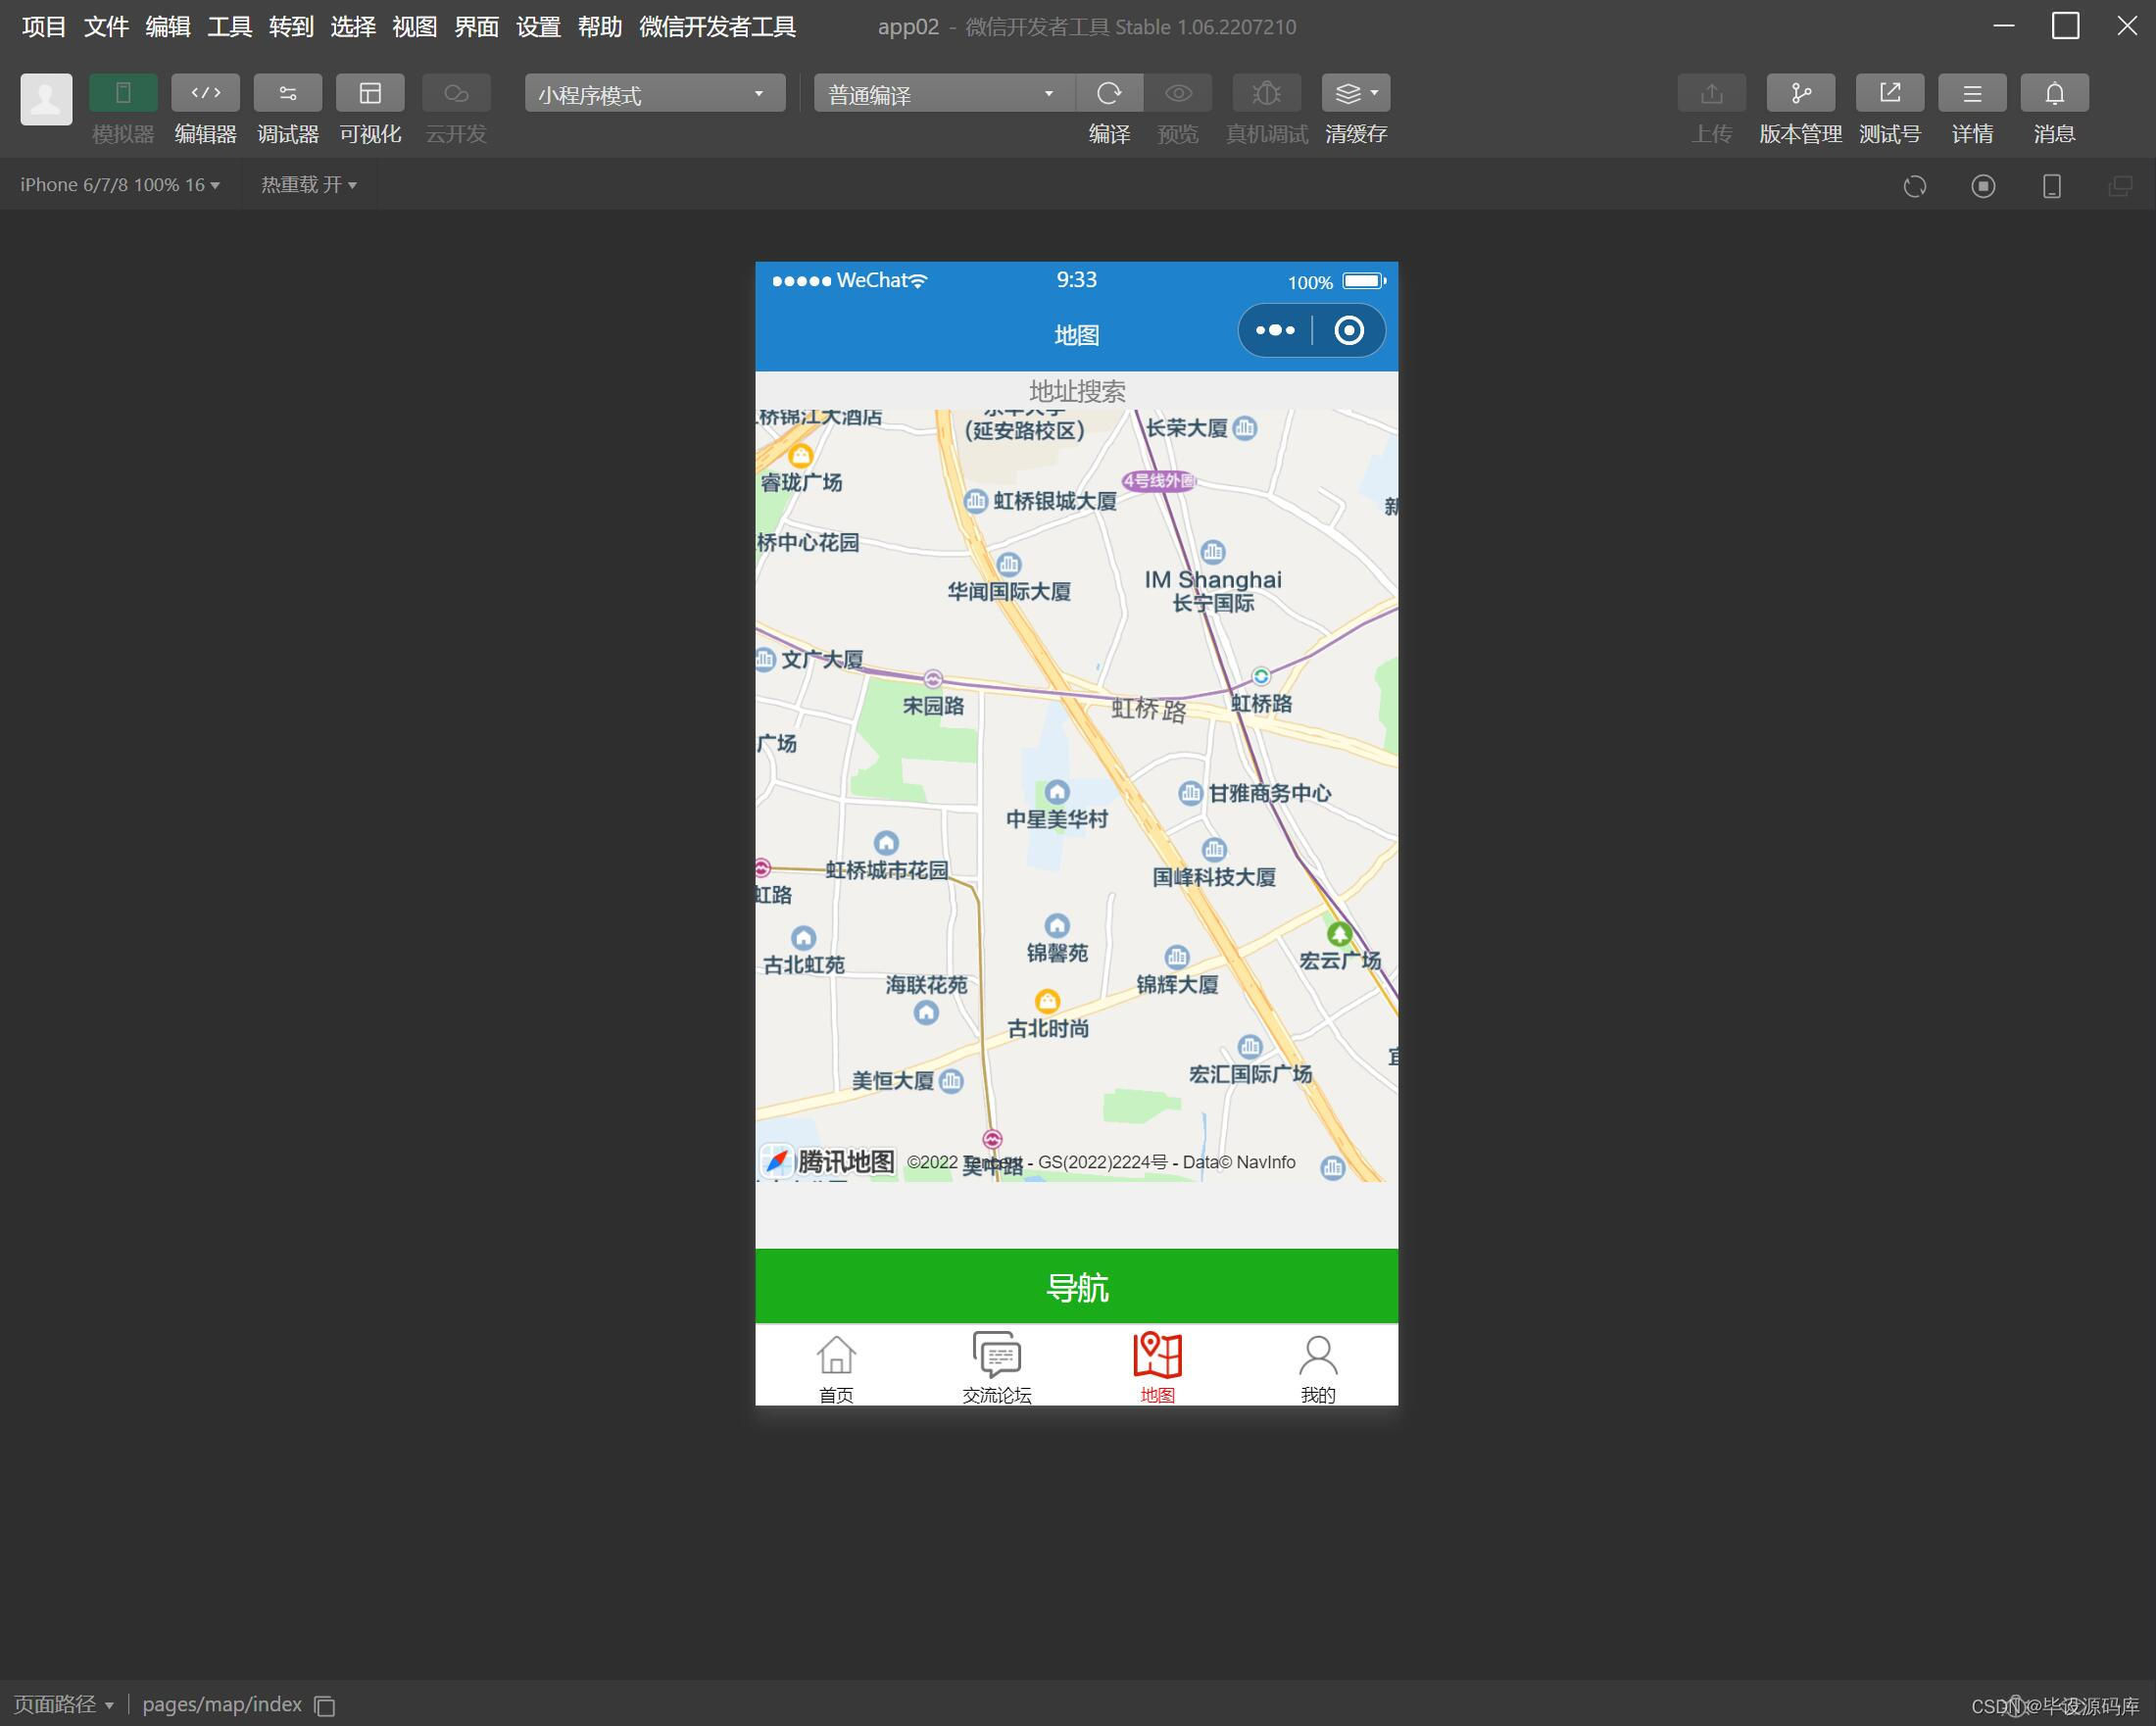Open the 编辑 menu
Image resolution: width=2156 pixels, height=1726 pixels.
click(x=168, y=27)
